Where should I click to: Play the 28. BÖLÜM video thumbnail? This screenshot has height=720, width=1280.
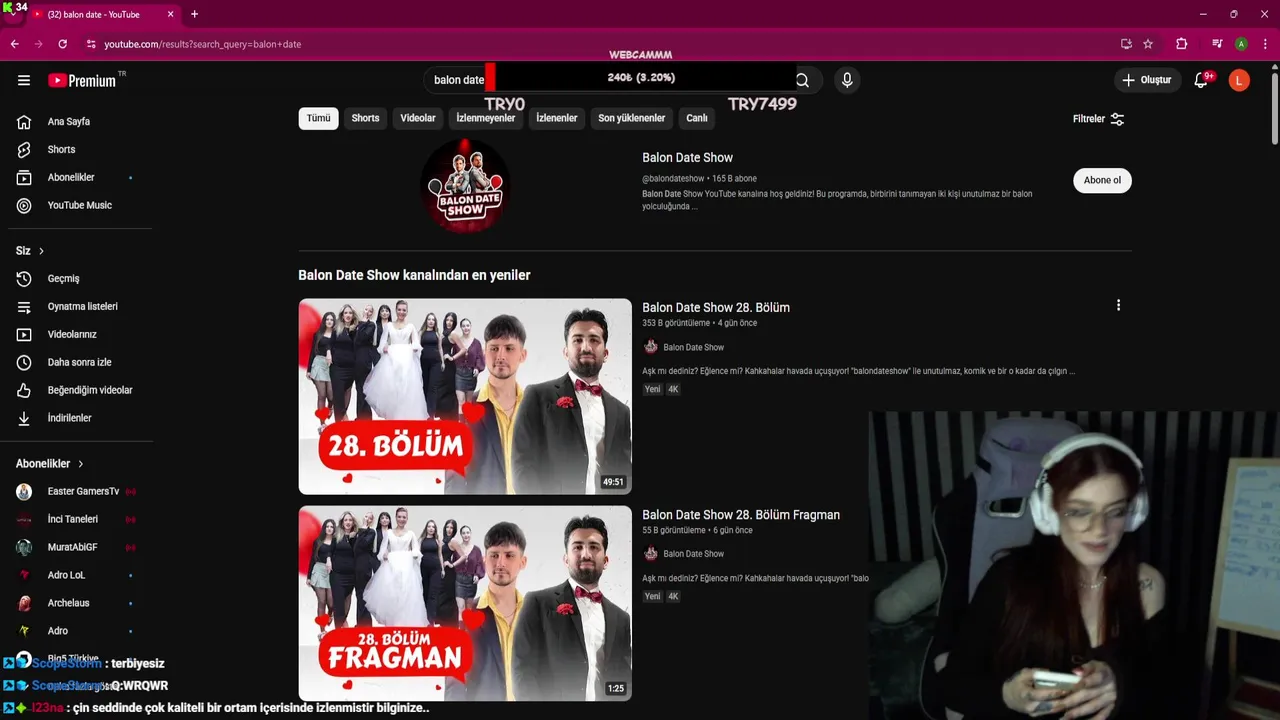coord(465,396)
